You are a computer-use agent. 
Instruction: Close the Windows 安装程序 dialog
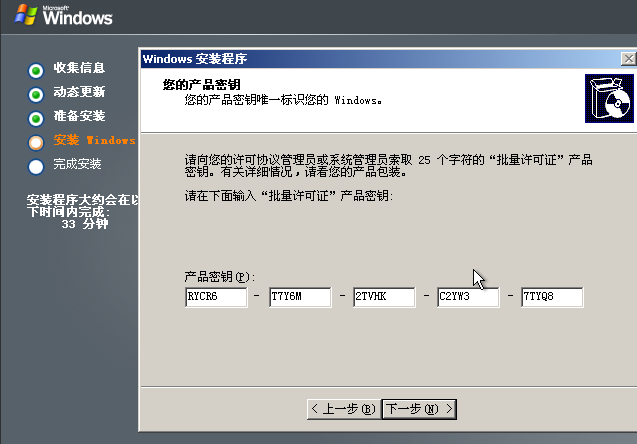(627, 59)
